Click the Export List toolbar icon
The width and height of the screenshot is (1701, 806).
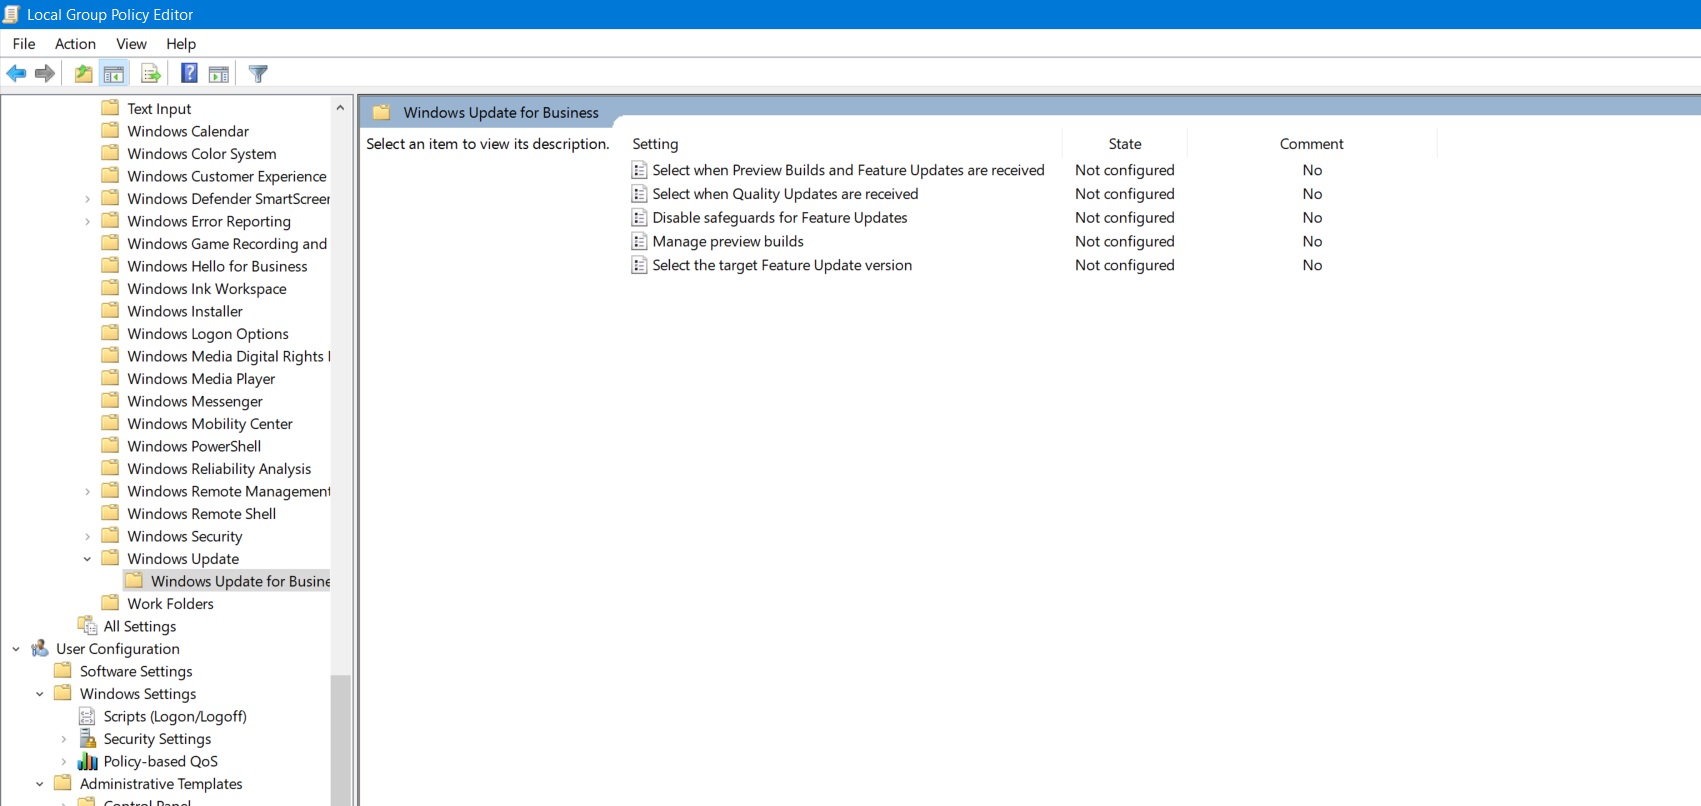click(151, 73)
